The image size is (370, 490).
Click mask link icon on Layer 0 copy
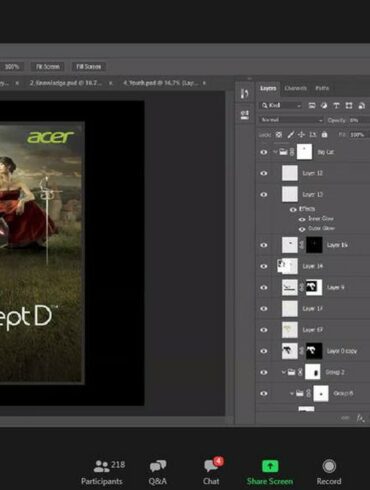(x=302, y=351)
